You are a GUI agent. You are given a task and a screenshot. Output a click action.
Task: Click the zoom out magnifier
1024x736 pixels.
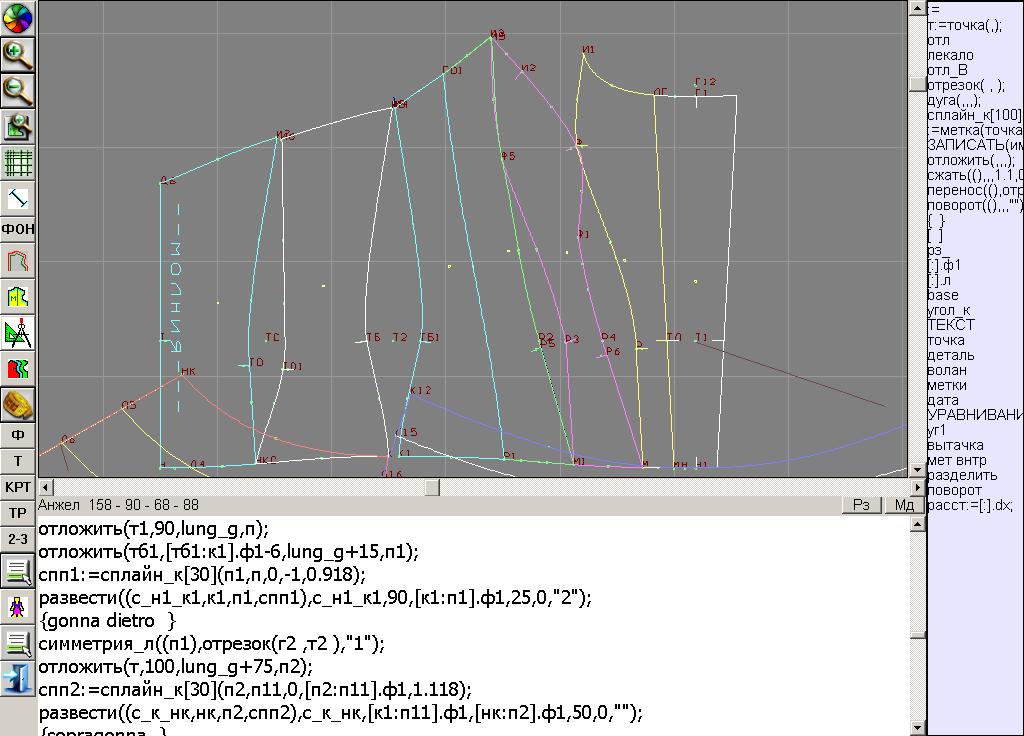18,90
